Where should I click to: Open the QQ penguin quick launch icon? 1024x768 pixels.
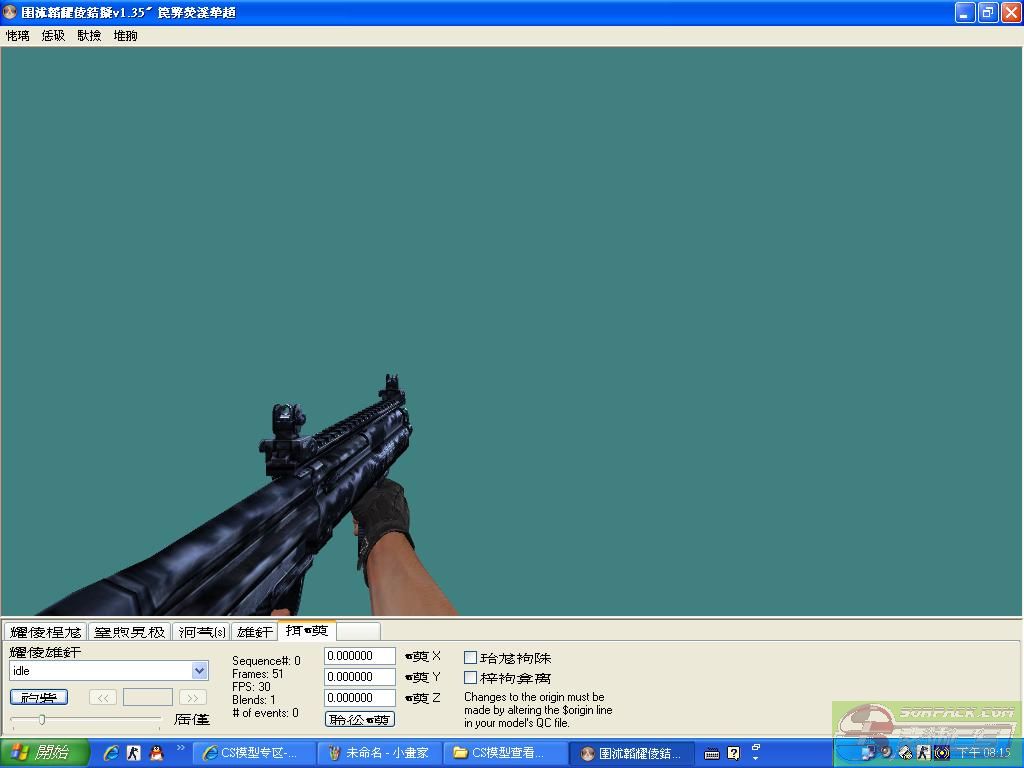click(x=156, y=753)
